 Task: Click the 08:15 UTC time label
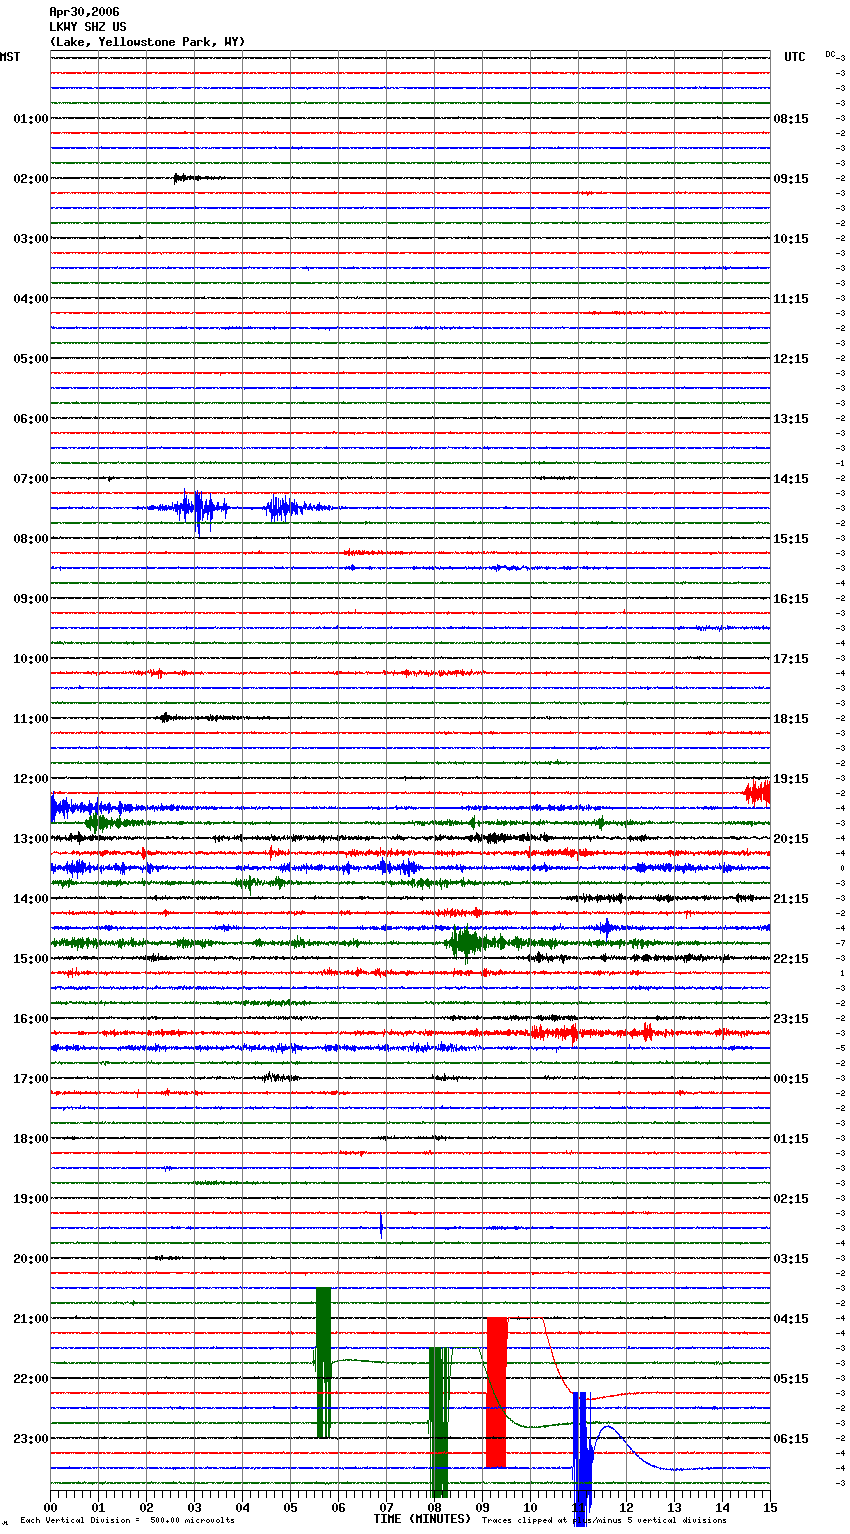791,119
